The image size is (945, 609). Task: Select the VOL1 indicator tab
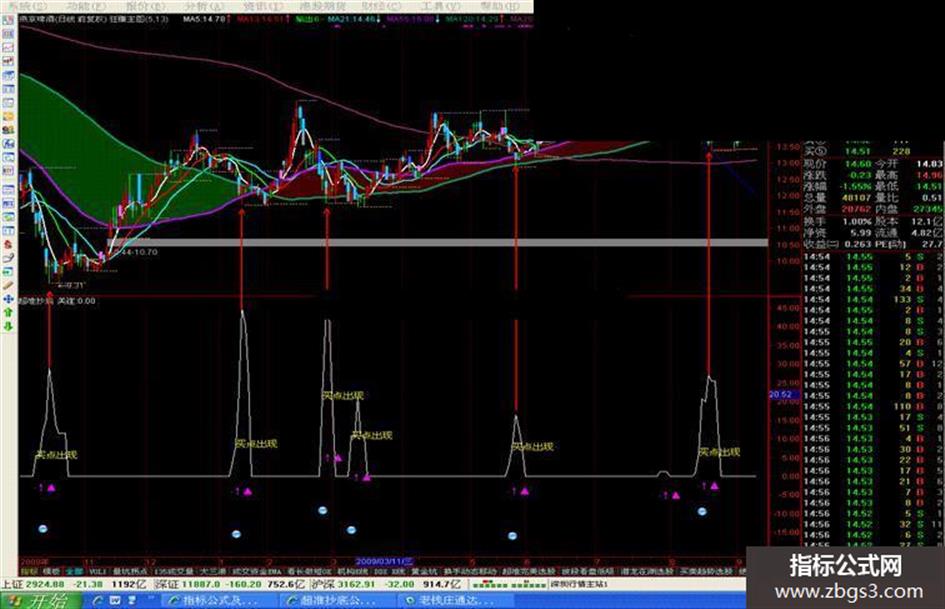tap(97, 571)
